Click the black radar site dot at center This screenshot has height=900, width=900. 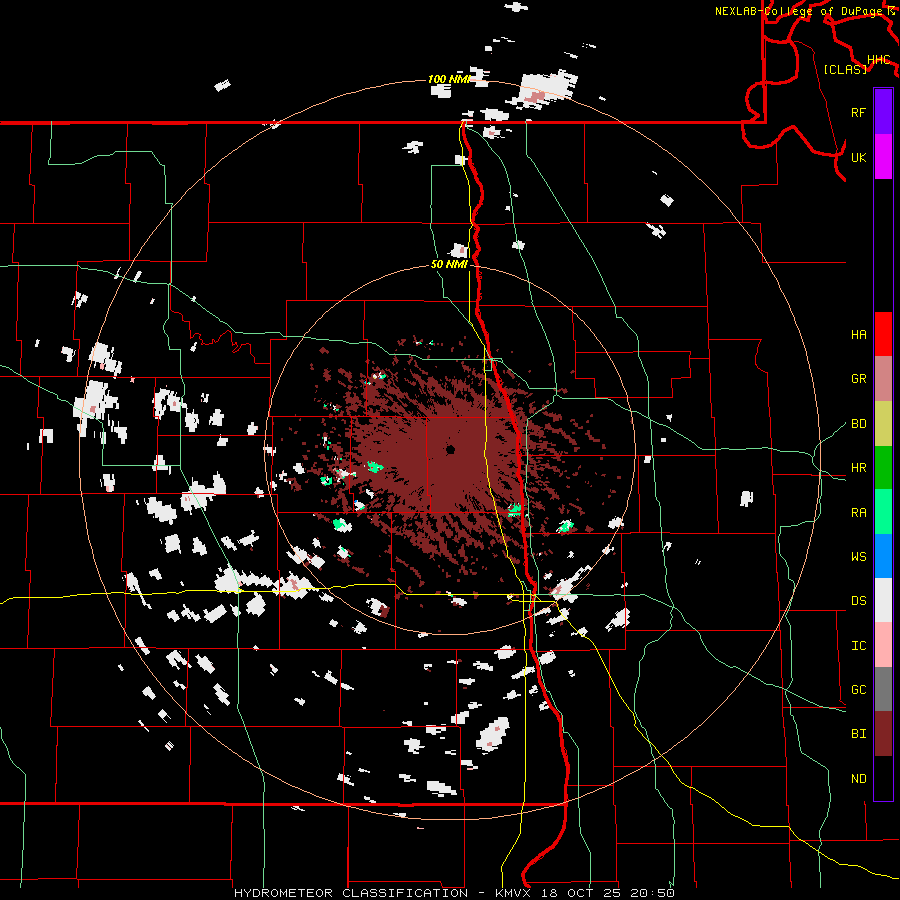pyautogui.click(x=451, y=449)
